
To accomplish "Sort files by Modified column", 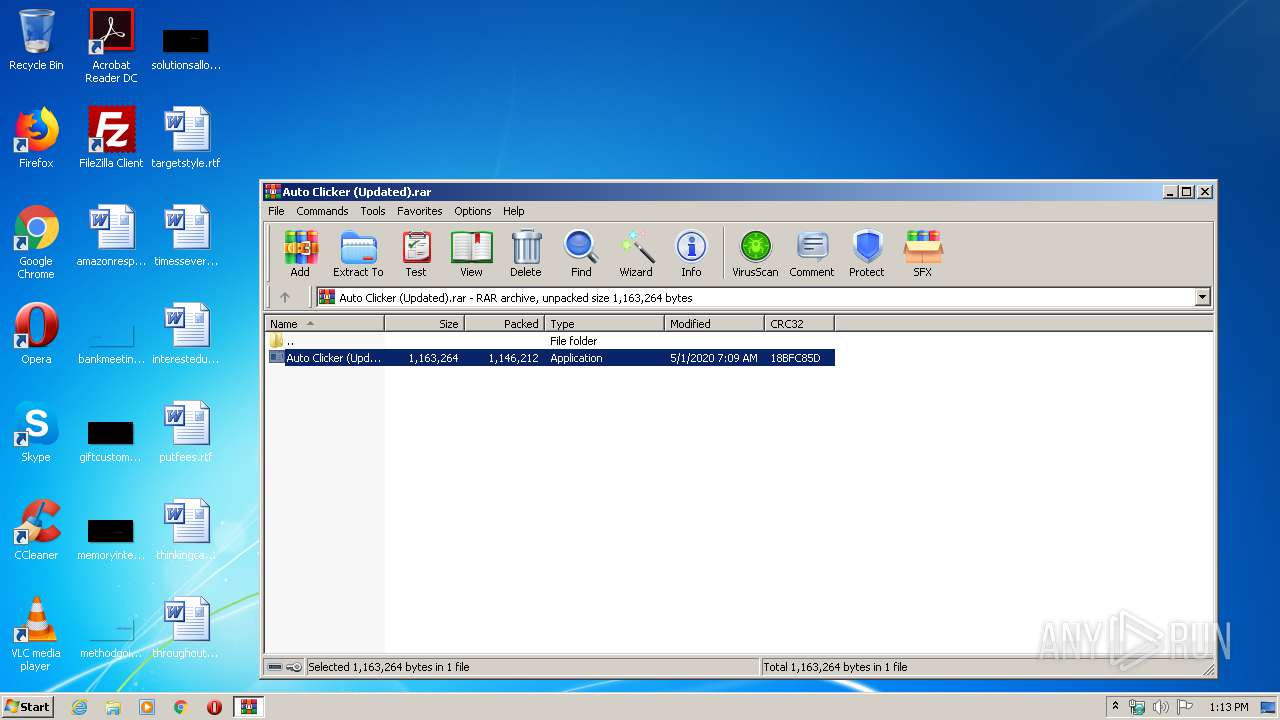I will point(714,324).
